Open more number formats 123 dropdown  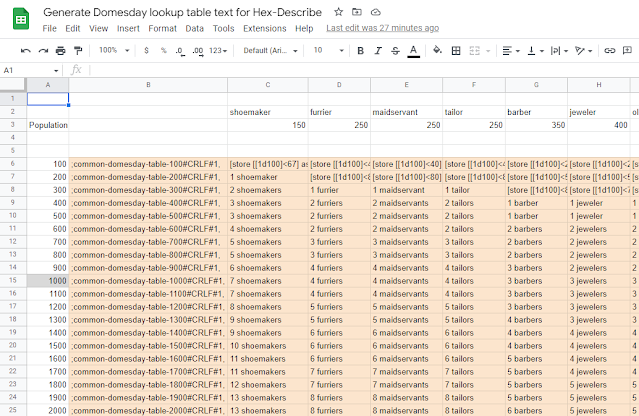click(218, 51)
